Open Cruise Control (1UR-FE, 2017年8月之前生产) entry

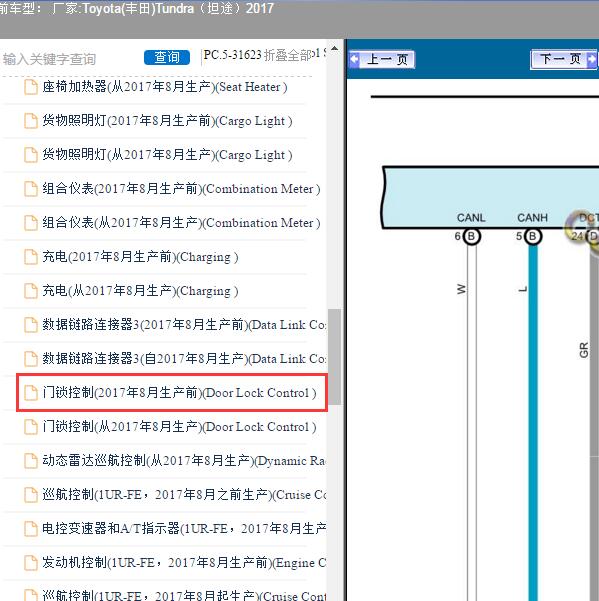[184, 494]
